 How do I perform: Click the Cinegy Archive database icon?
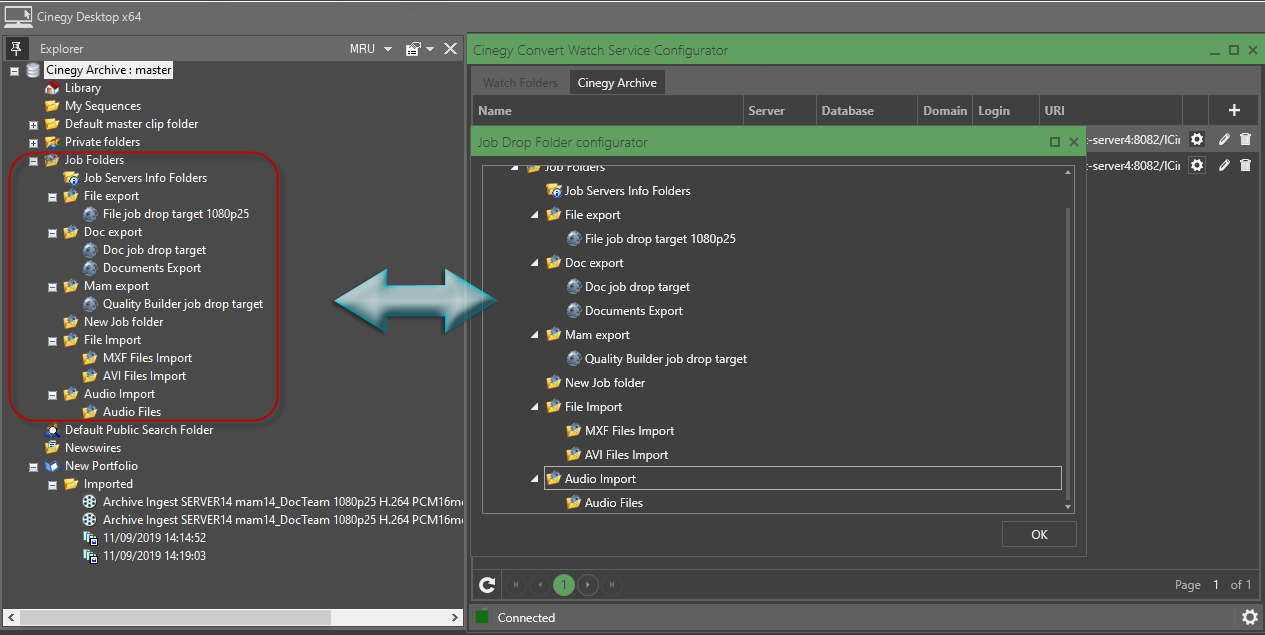click(x=34, y=70)
